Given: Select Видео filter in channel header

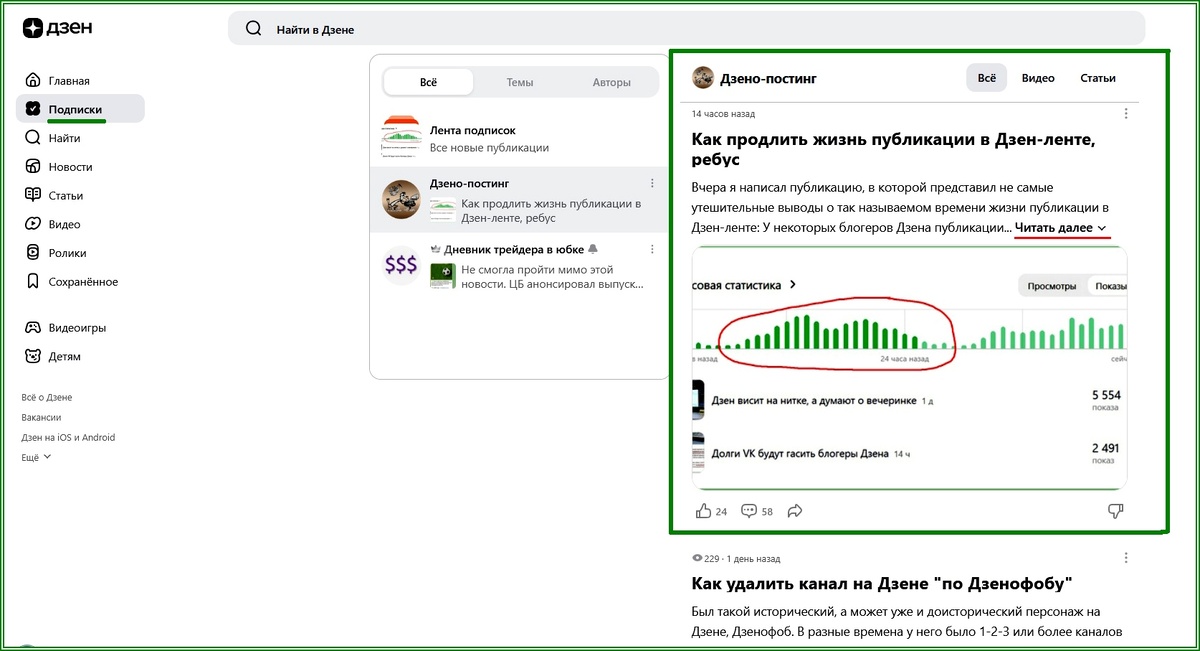Looking at the screenshot, I should [x=1038, y=78].
